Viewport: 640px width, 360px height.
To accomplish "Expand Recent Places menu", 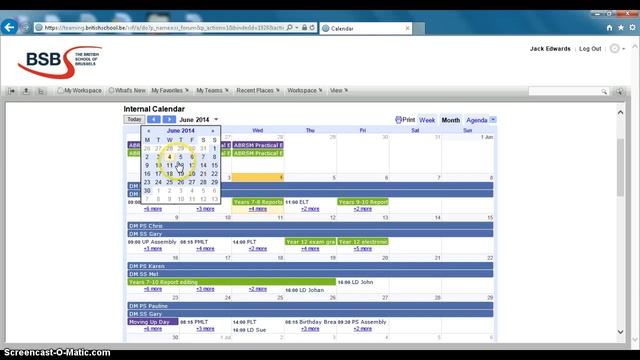I will coord(258,90).
